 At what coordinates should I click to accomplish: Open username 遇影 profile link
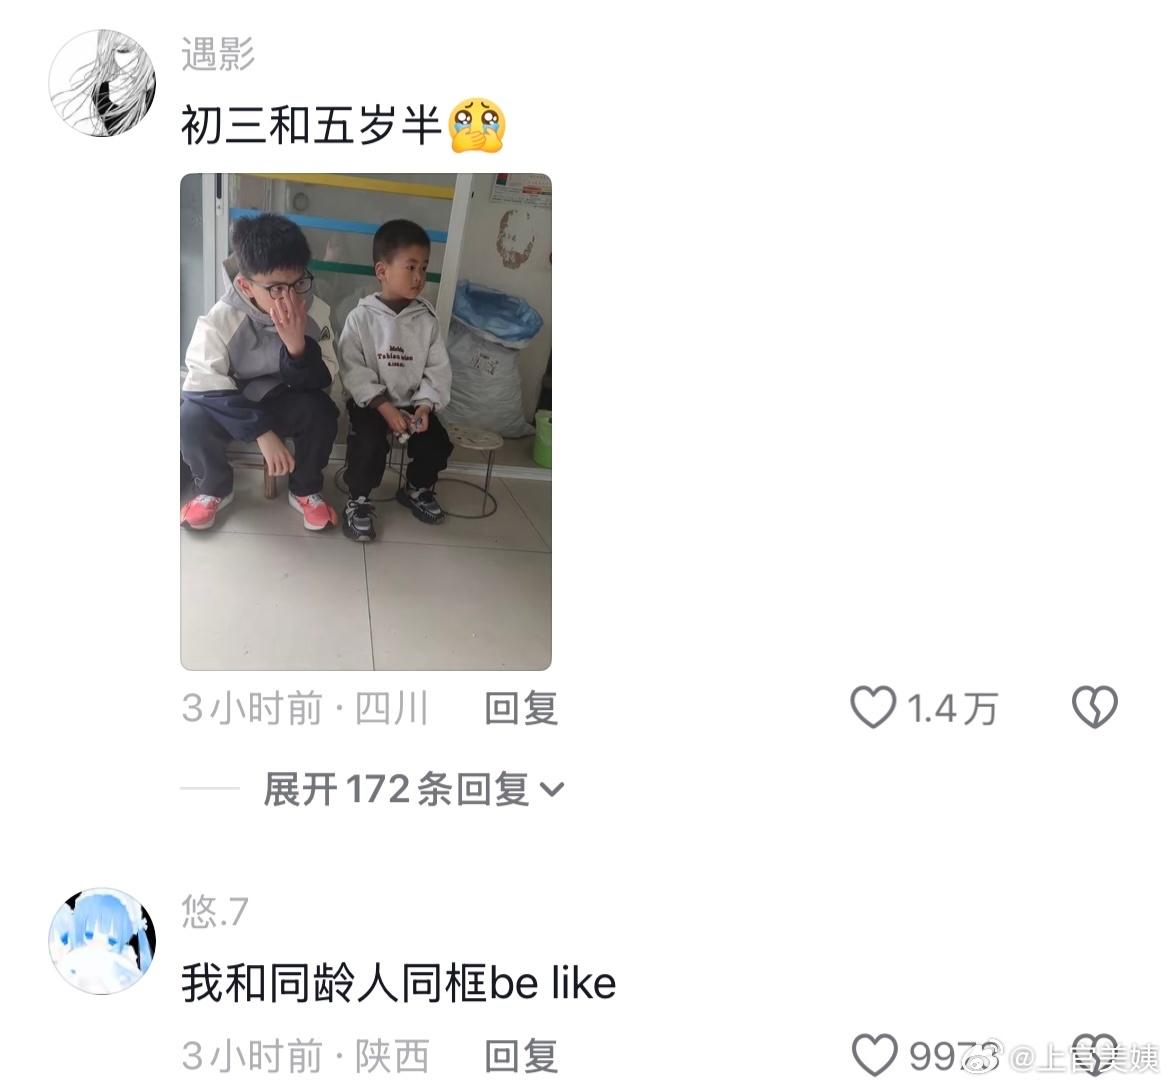click(x=218, y=54)
